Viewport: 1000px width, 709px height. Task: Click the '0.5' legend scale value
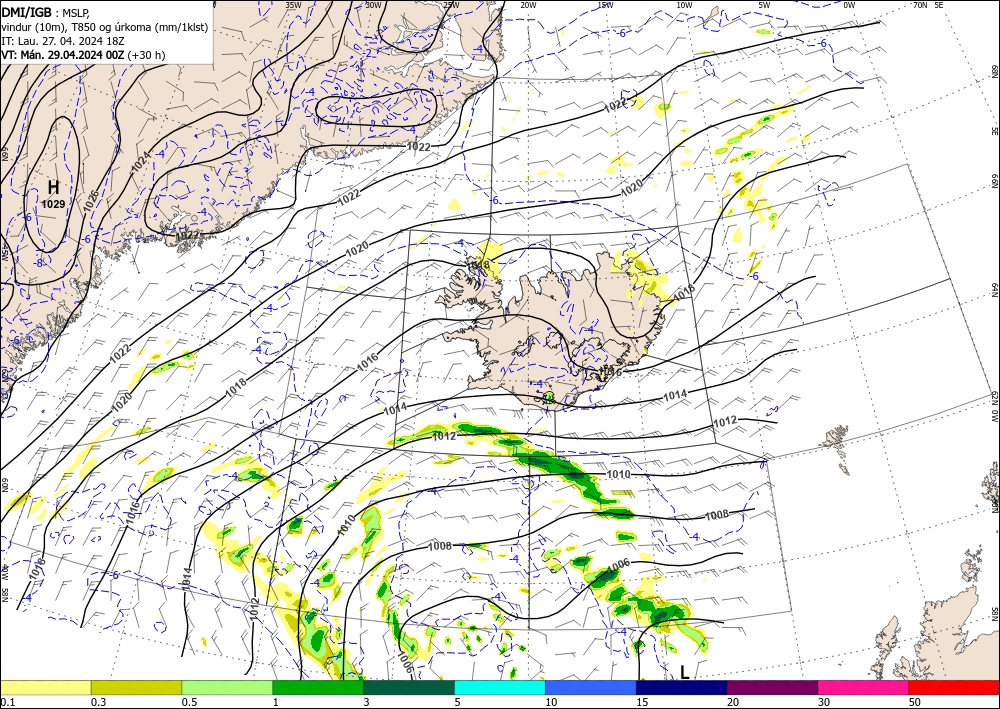click(x=188, y=702)
